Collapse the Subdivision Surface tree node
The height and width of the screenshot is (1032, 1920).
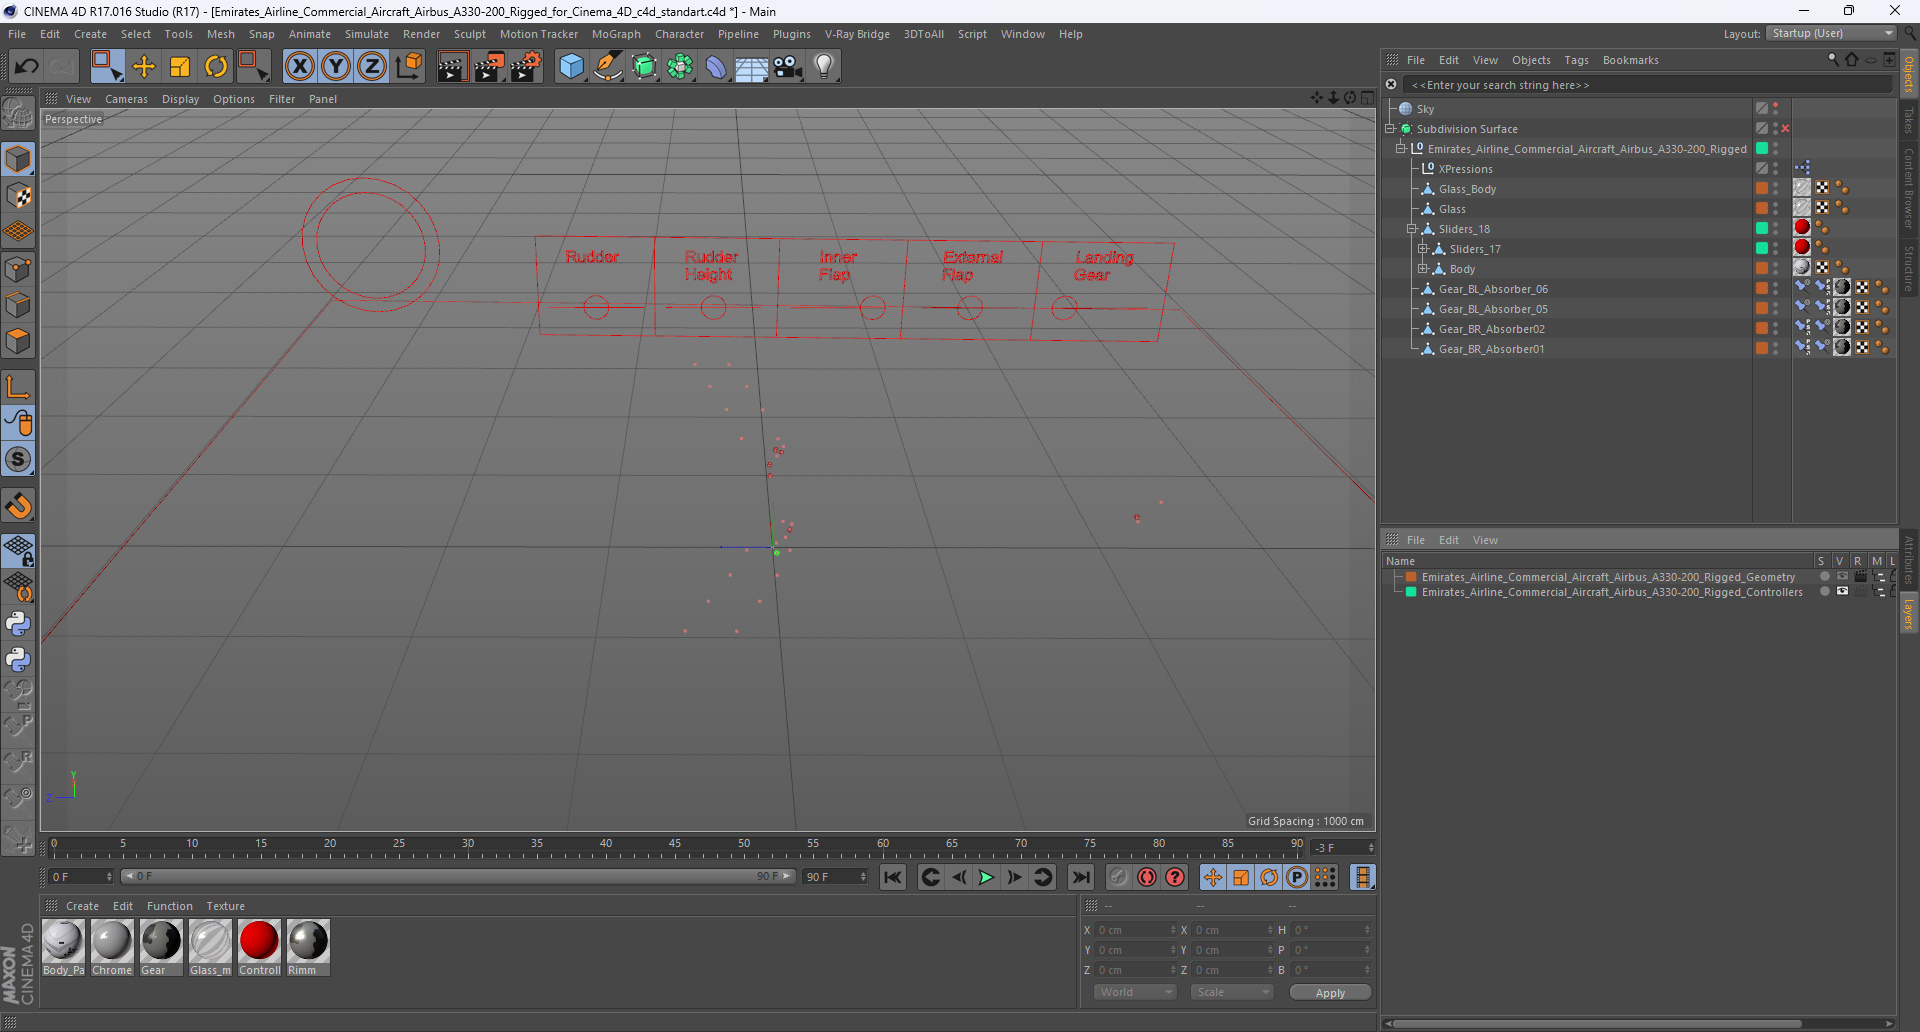tap(1390, 129)
